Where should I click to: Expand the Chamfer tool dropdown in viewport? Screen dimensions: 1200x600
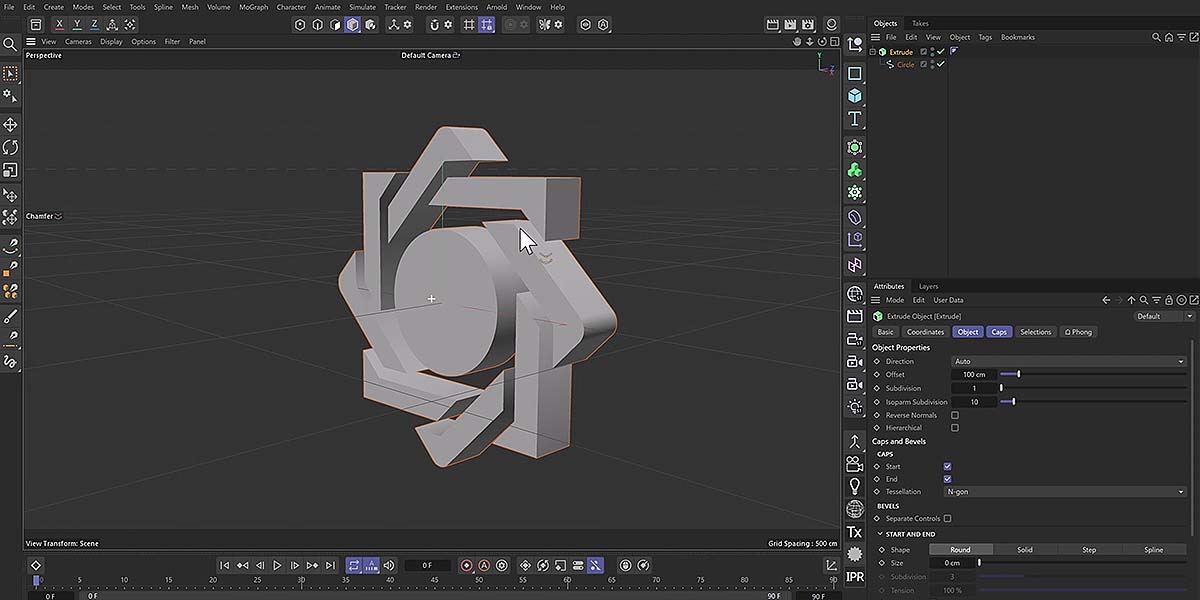coord(58,216)
